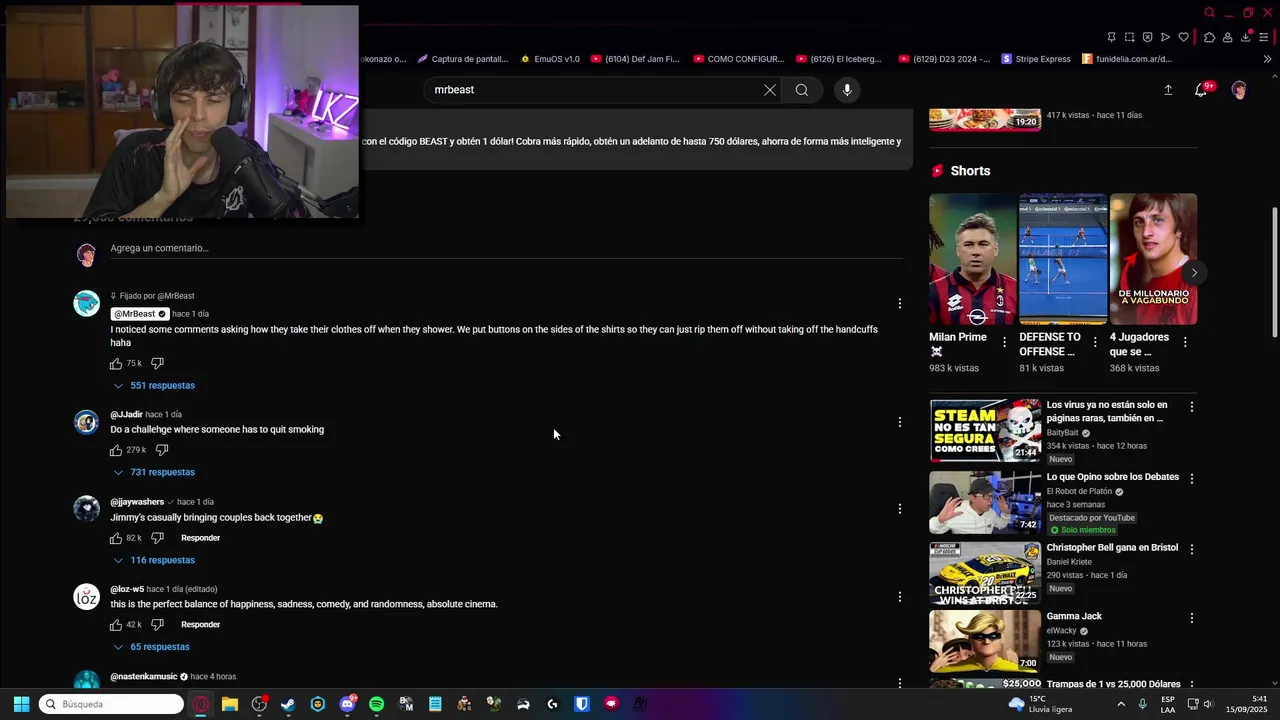Open YouTube notifications bell
Screen dimensions: 1280x720
(x=1201, y=90)
